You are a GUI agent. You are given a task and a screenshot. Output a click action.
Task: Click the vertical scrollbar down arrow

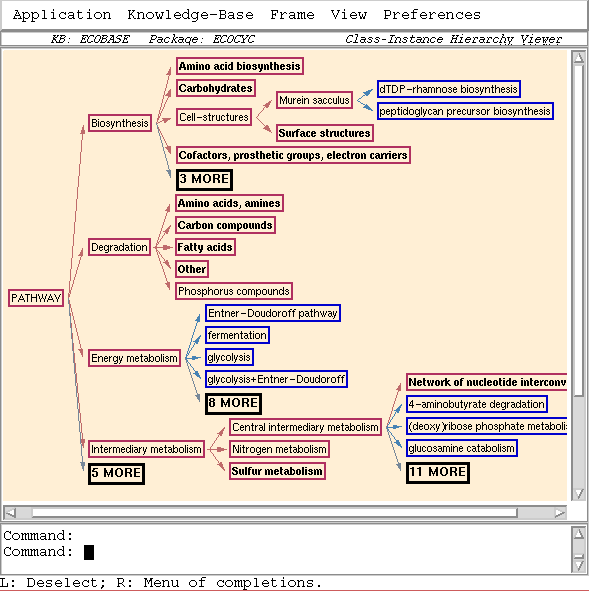579,493
